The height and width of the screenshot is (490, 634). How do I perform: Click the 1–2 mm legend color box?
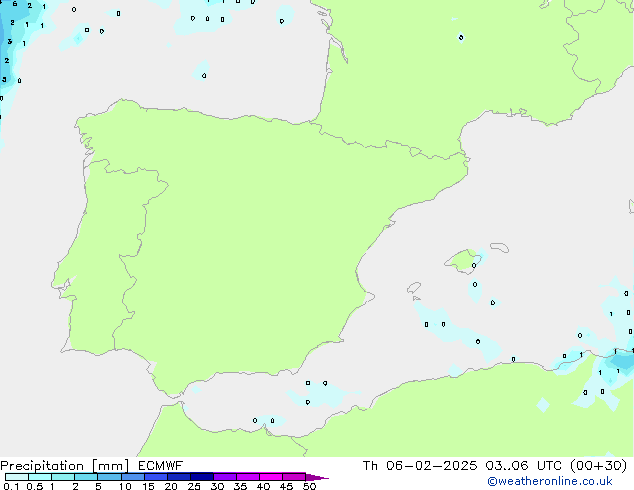[x=63, y=477]
